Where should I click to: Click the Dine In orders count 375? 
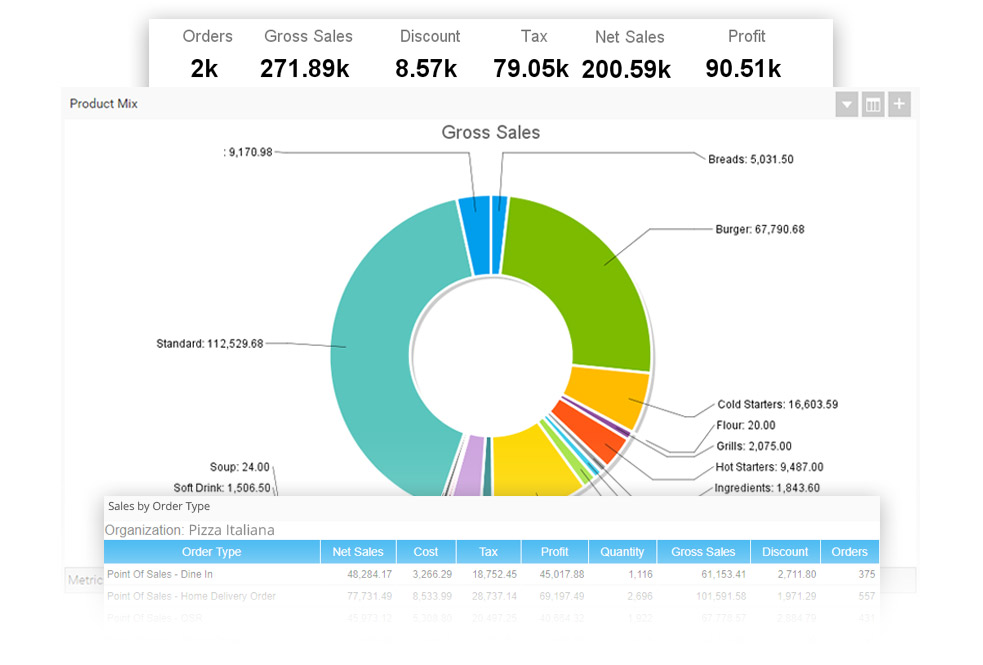click(867, 574)
